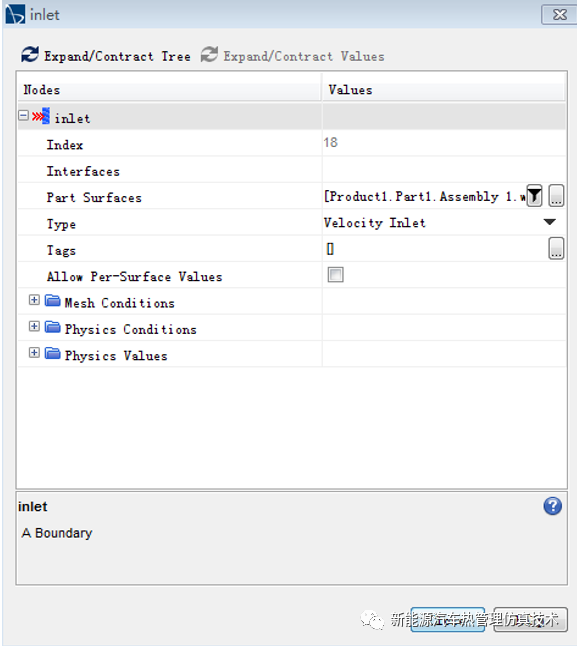Click the blue help question mark icon

(x=552, y=506)
